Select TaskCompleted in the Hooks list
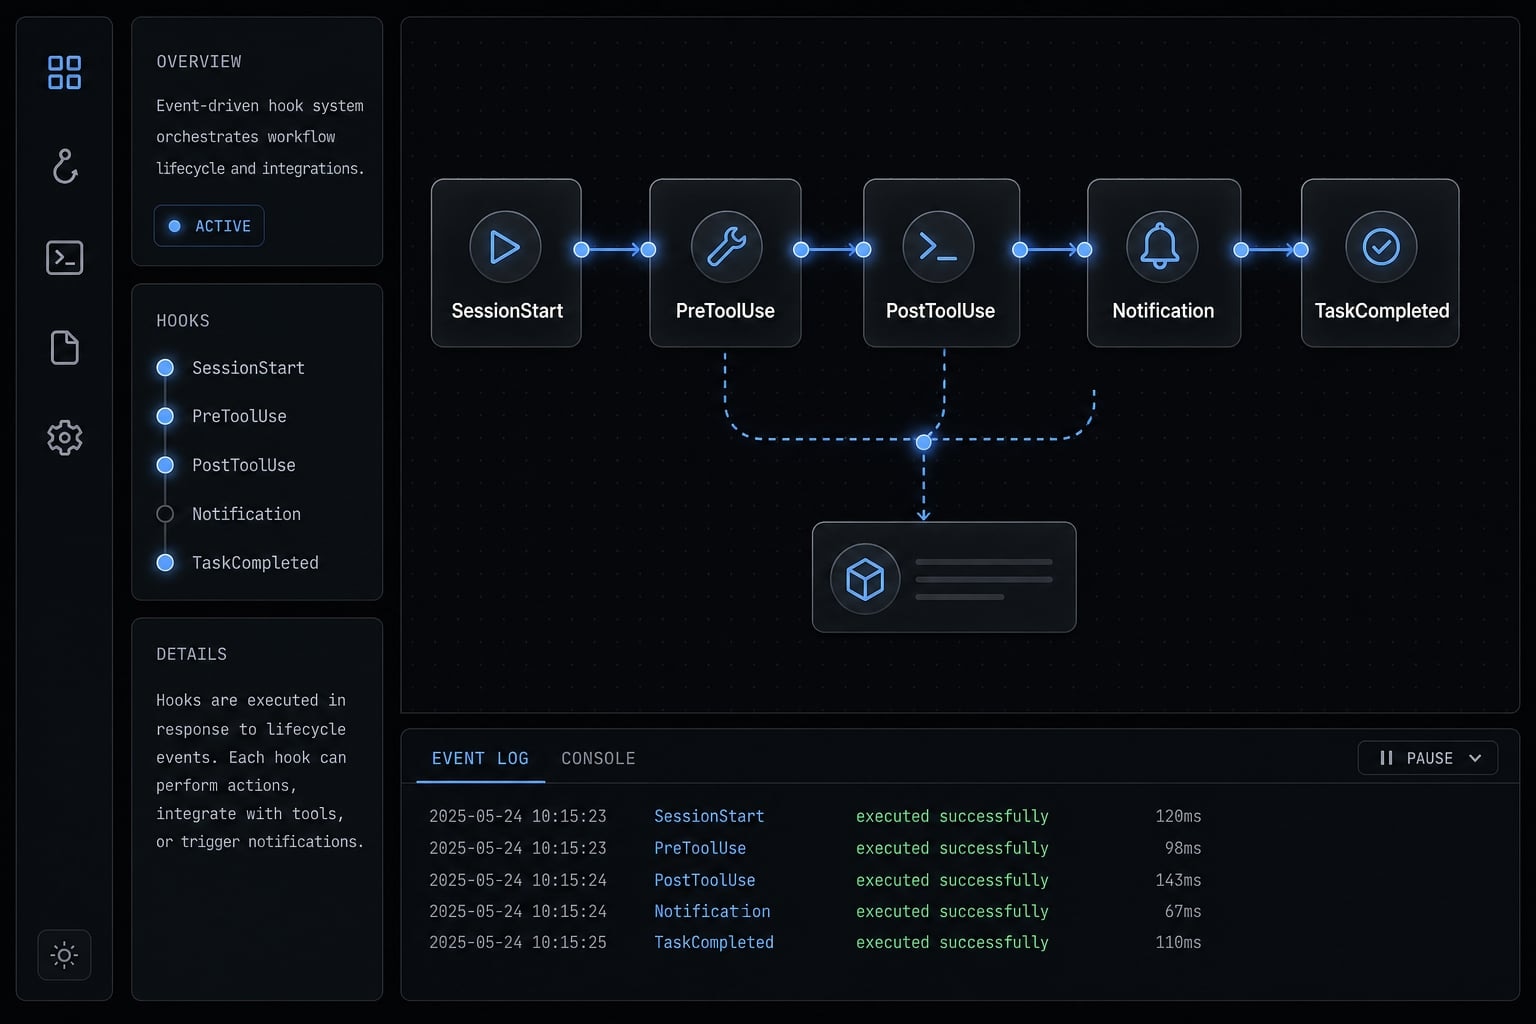Screen dimensions: 1536x1024 tap(255, 563)
